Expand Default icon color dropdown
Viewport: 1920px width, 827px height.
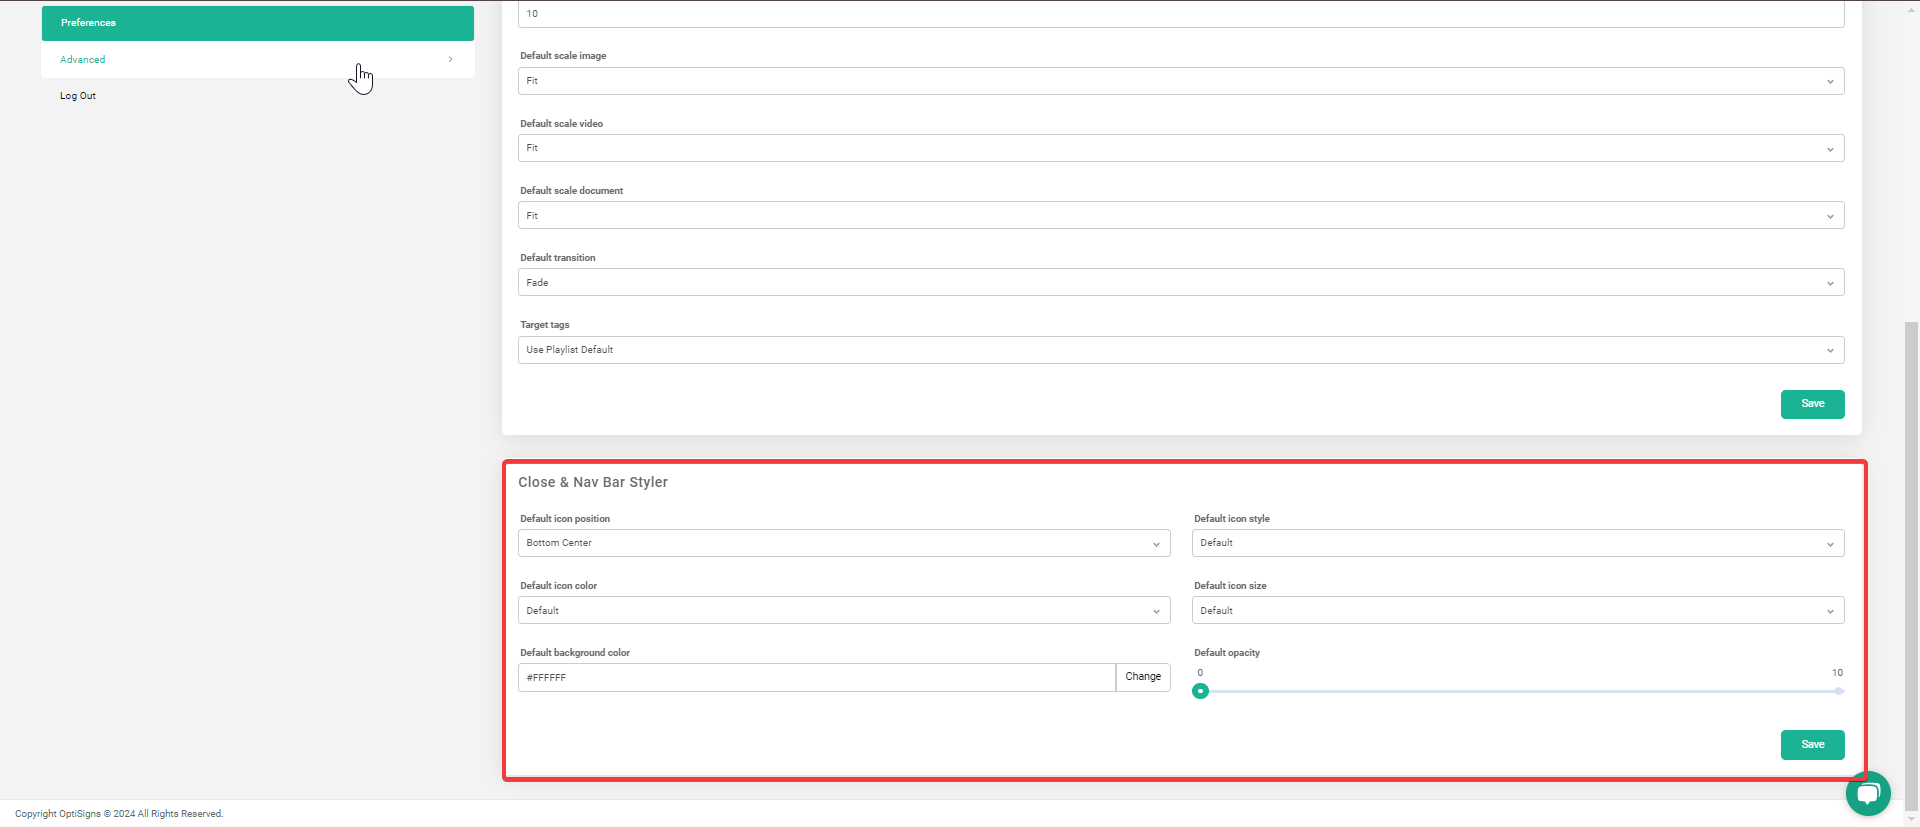tap(844, 610)
